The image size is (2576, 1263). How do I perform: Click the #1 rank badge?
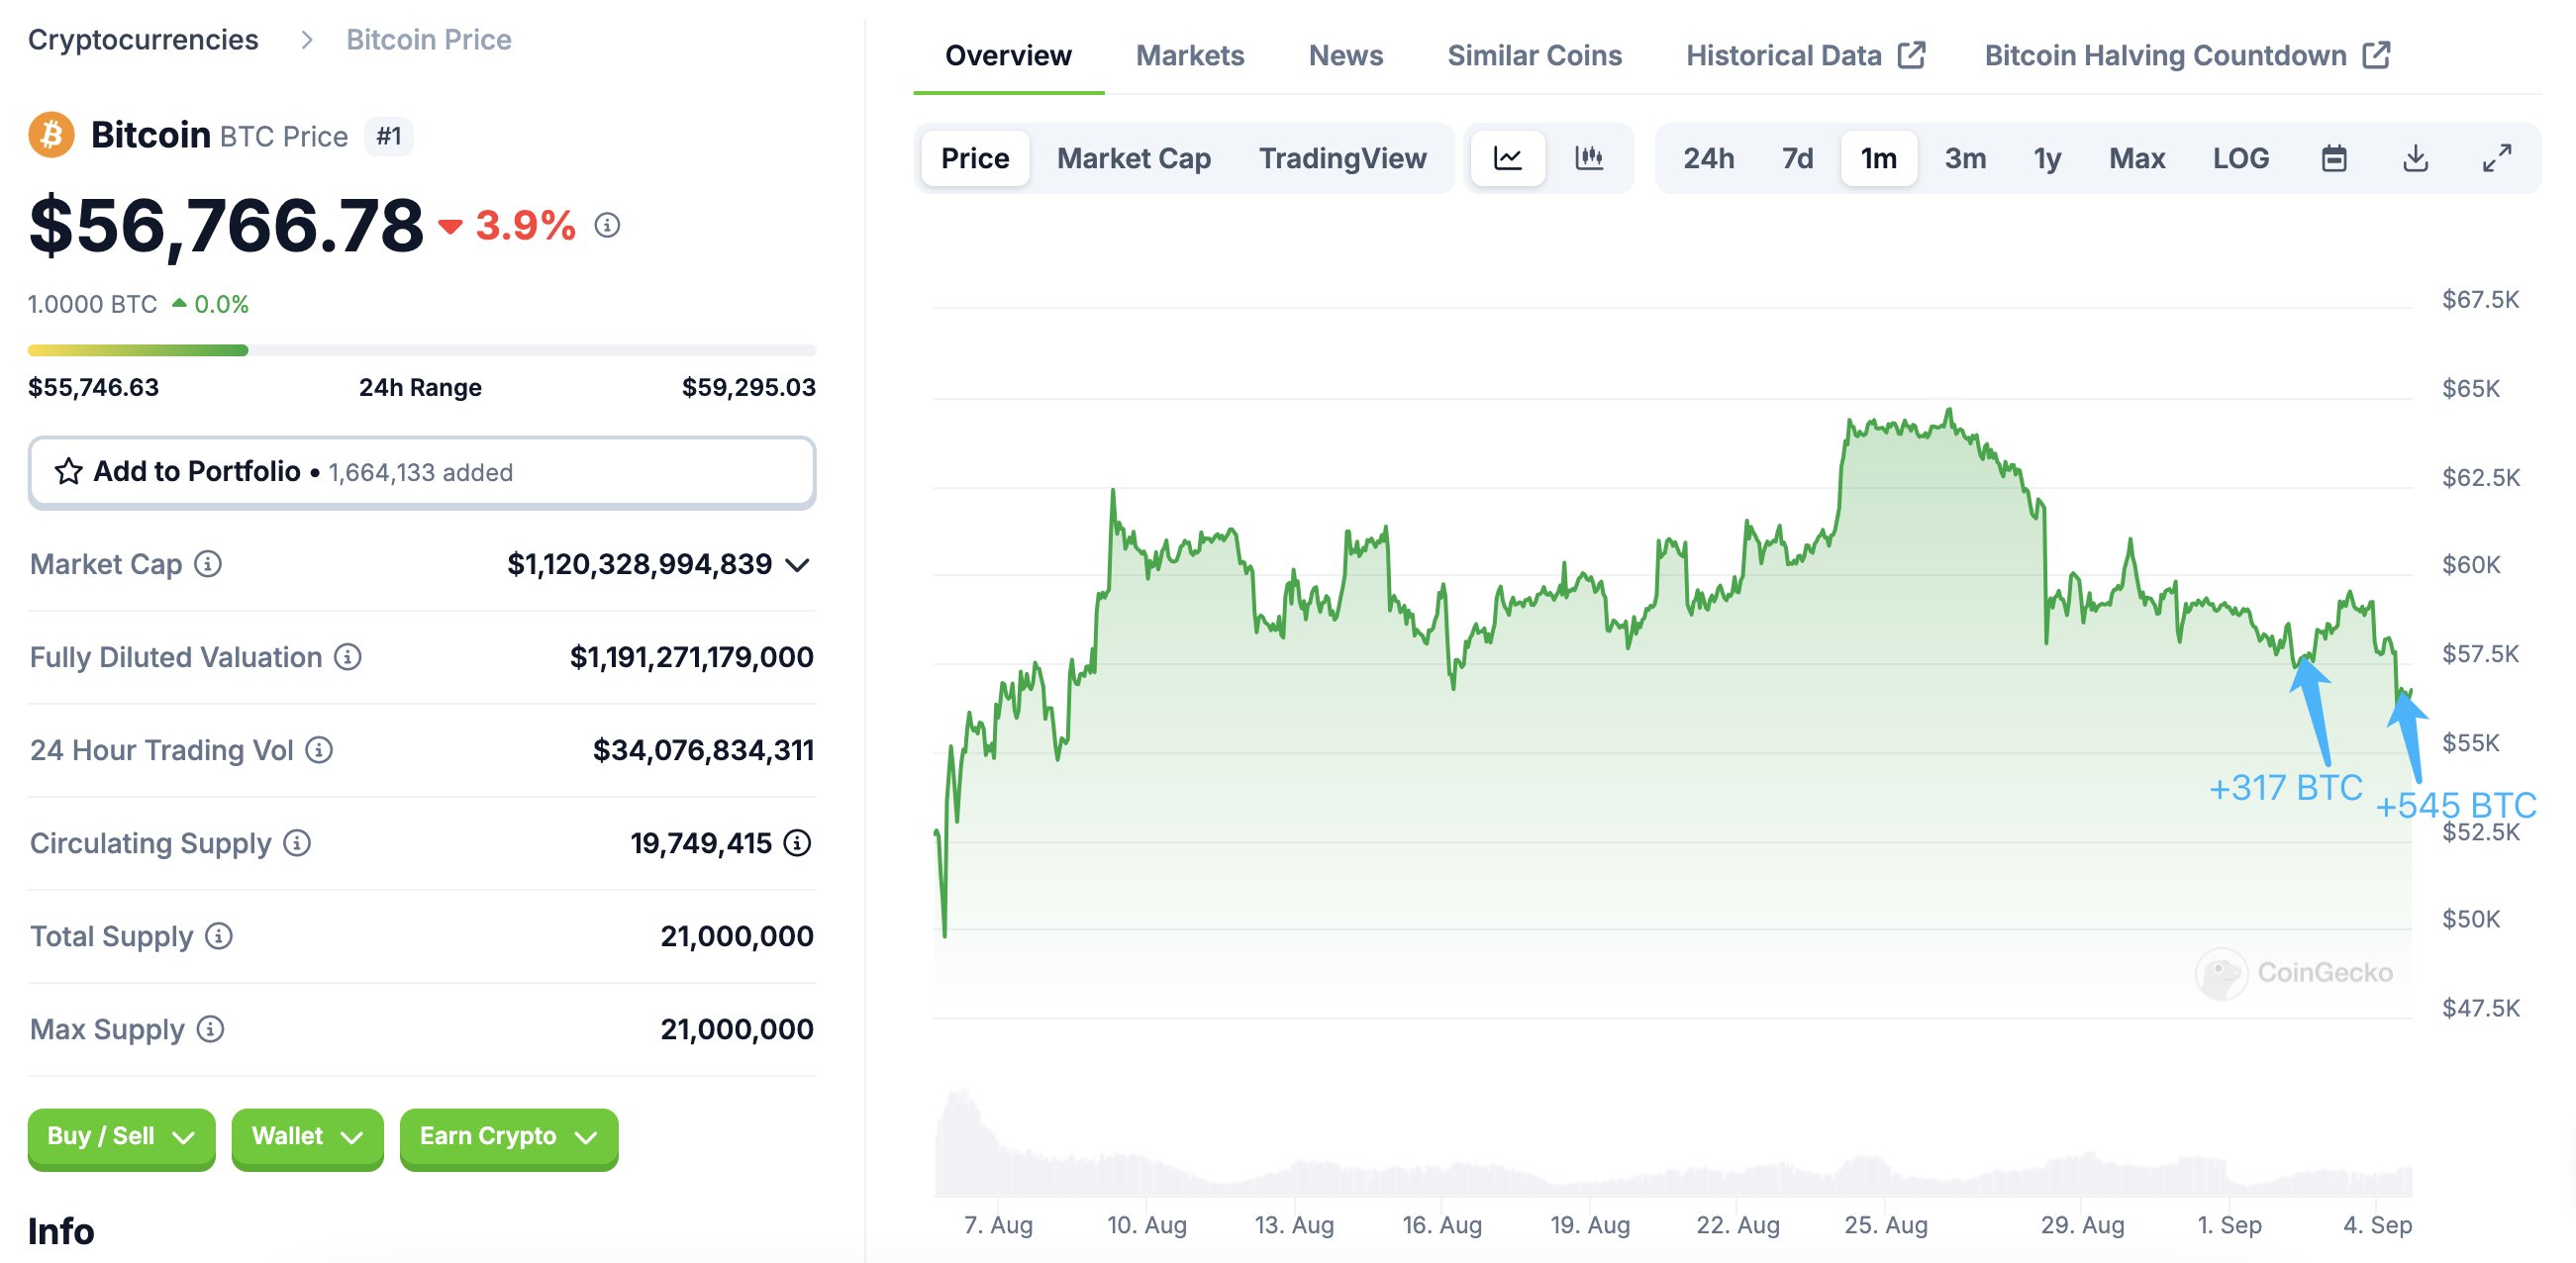(x=389, y=136)
